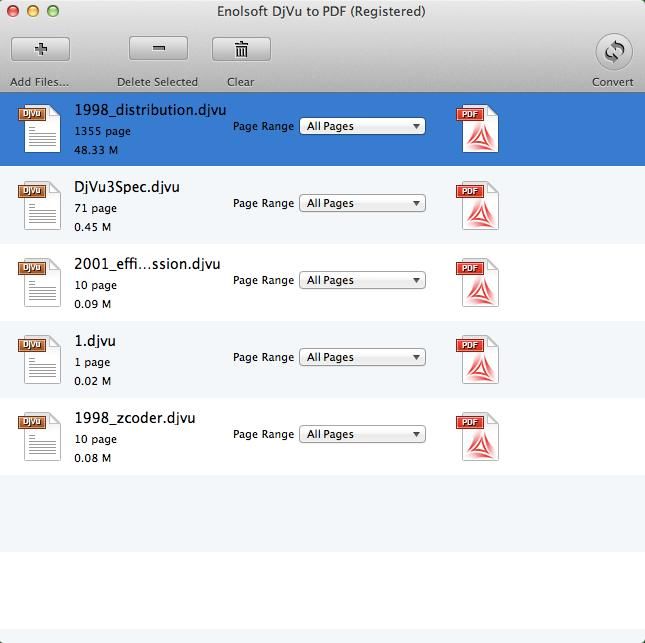This screenshot has width=645, height=643.
Task: Click DjVu file icon of 2001_effi...ssion.djvu
Action: [41, 283]
